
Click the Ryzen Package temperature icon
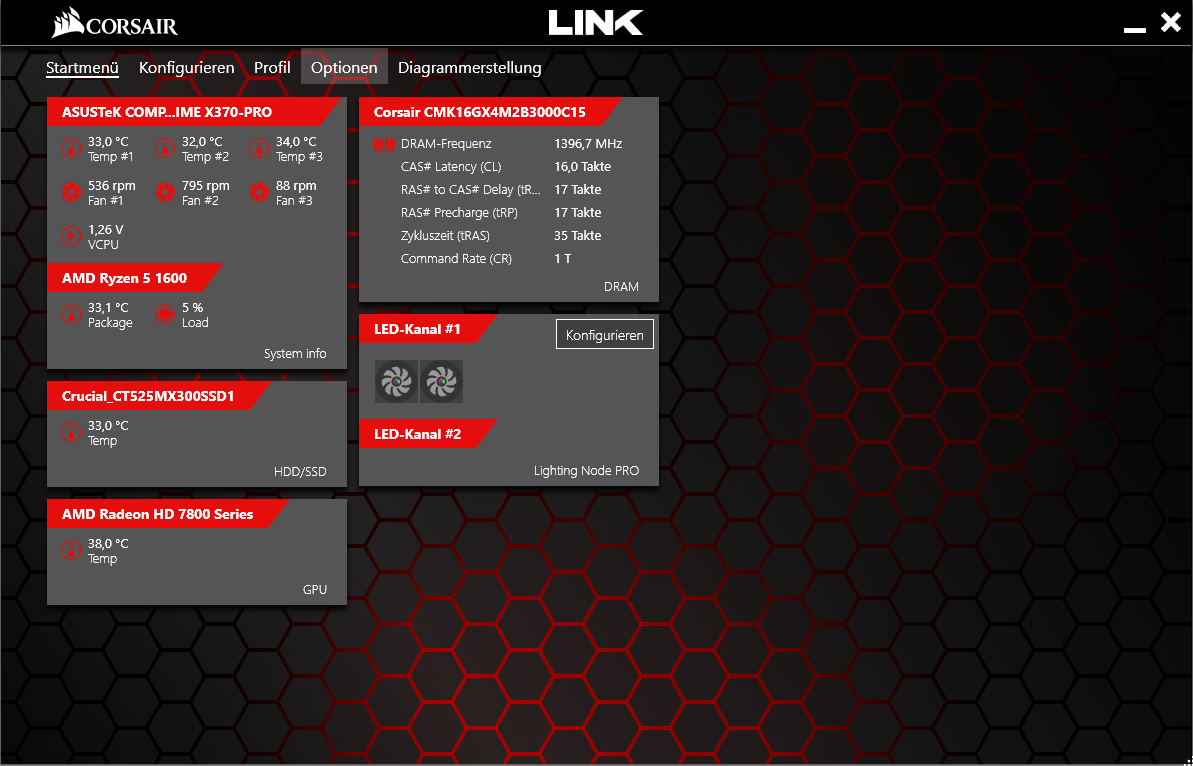pos(70,315)
